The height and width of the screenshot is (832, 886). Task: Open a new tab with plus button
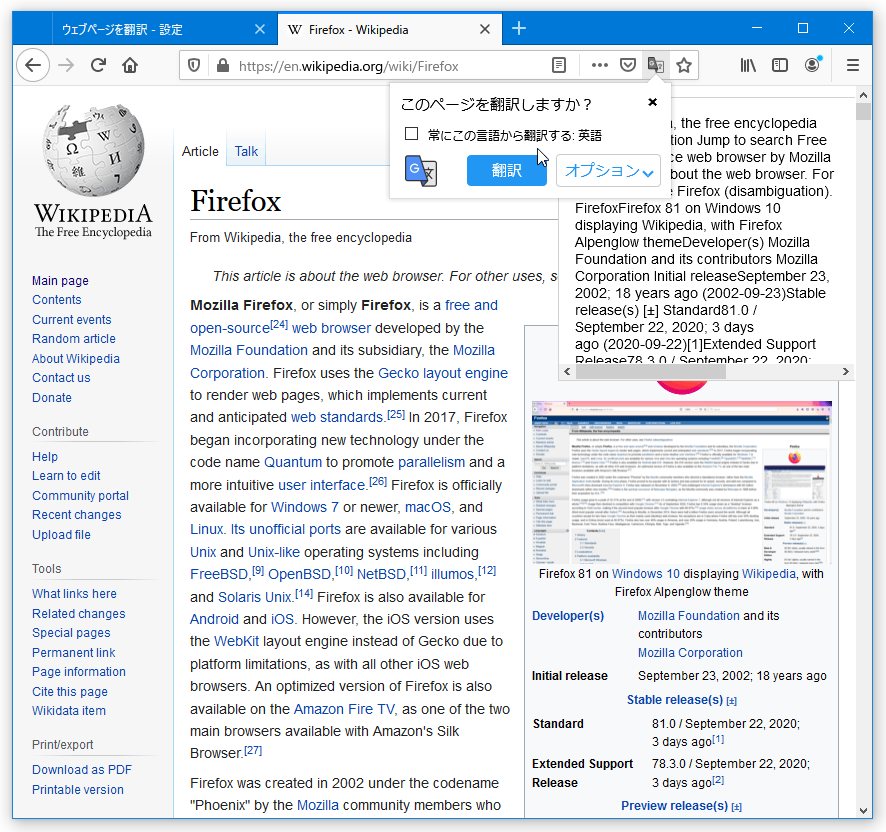[x=519, y=28]
